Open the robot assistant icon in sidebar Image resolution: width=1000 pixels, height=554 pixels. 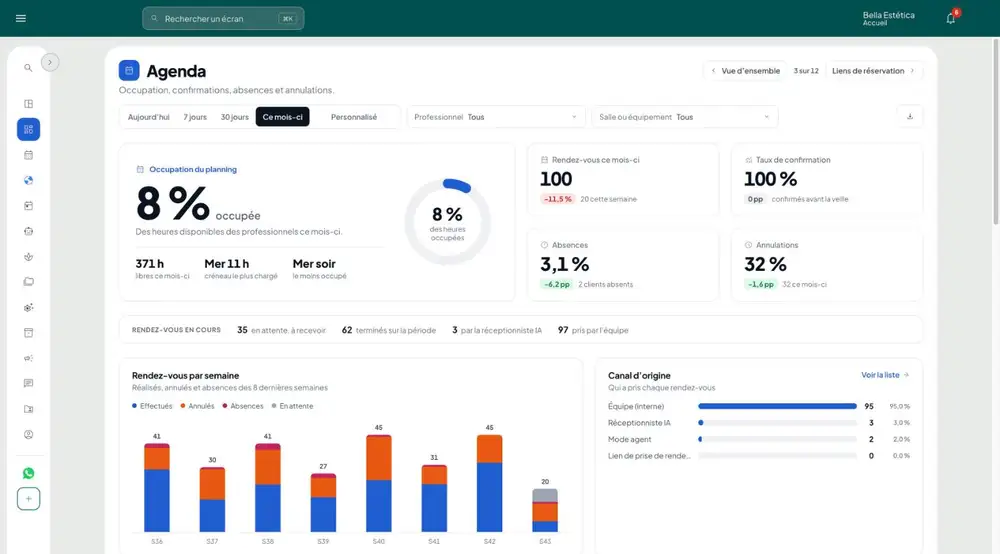28,231
